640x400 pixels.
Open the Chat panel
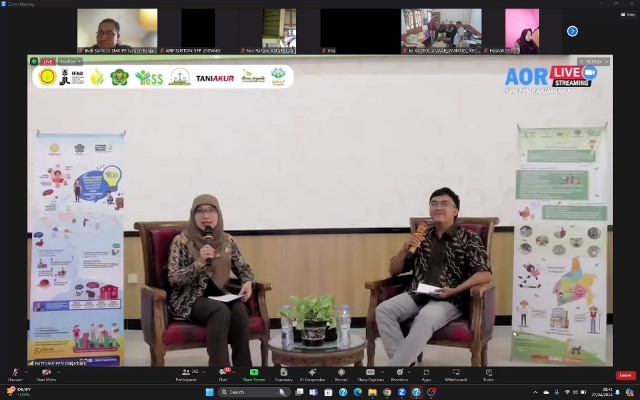[x=223, y=375]
